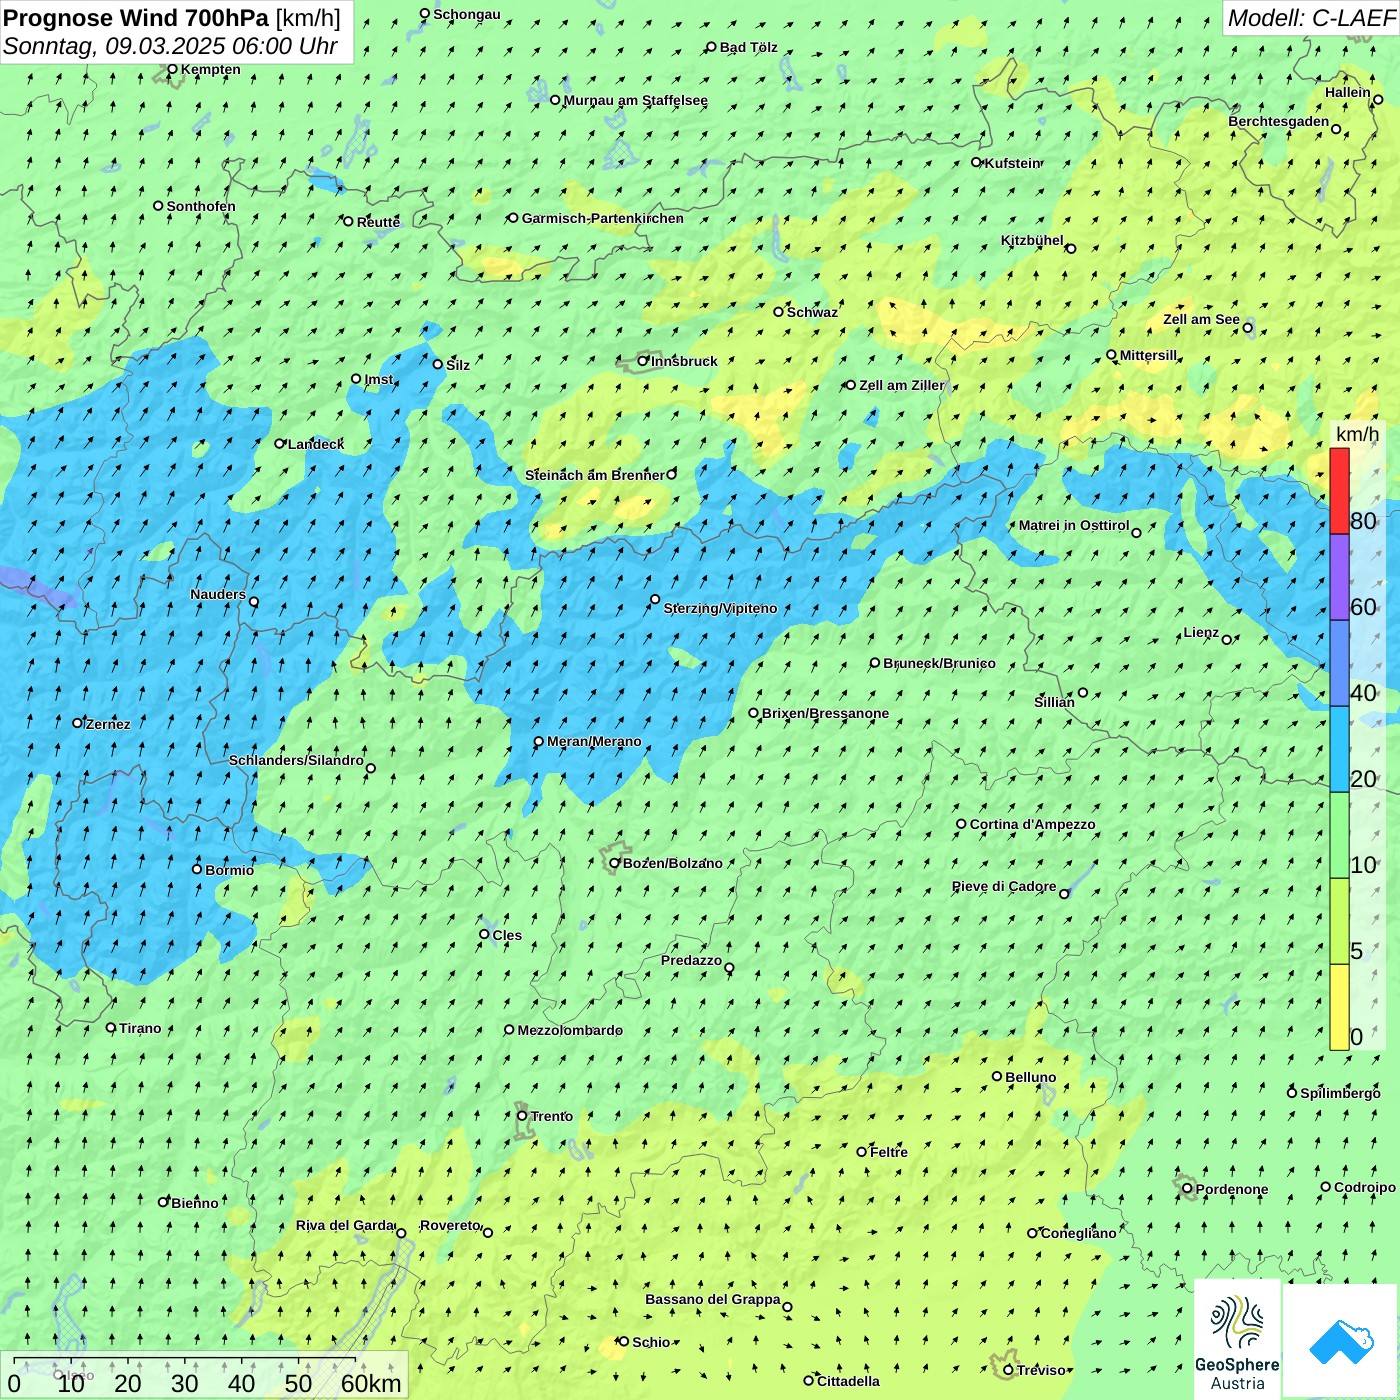Click the Hallein label
Screen dimensions: 1400x1400
coord(1348,92)
